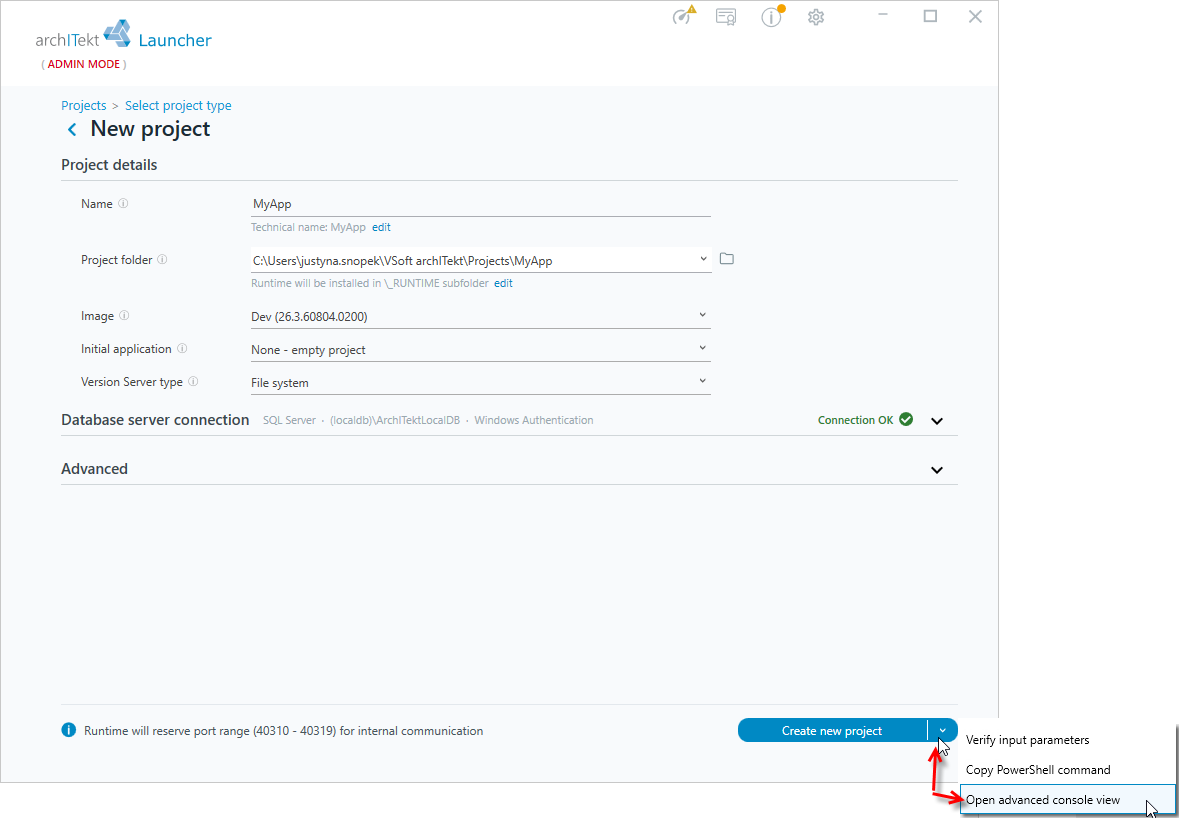Expand the Advanced section
The image size is (1179, 822).
coord(937,469)
